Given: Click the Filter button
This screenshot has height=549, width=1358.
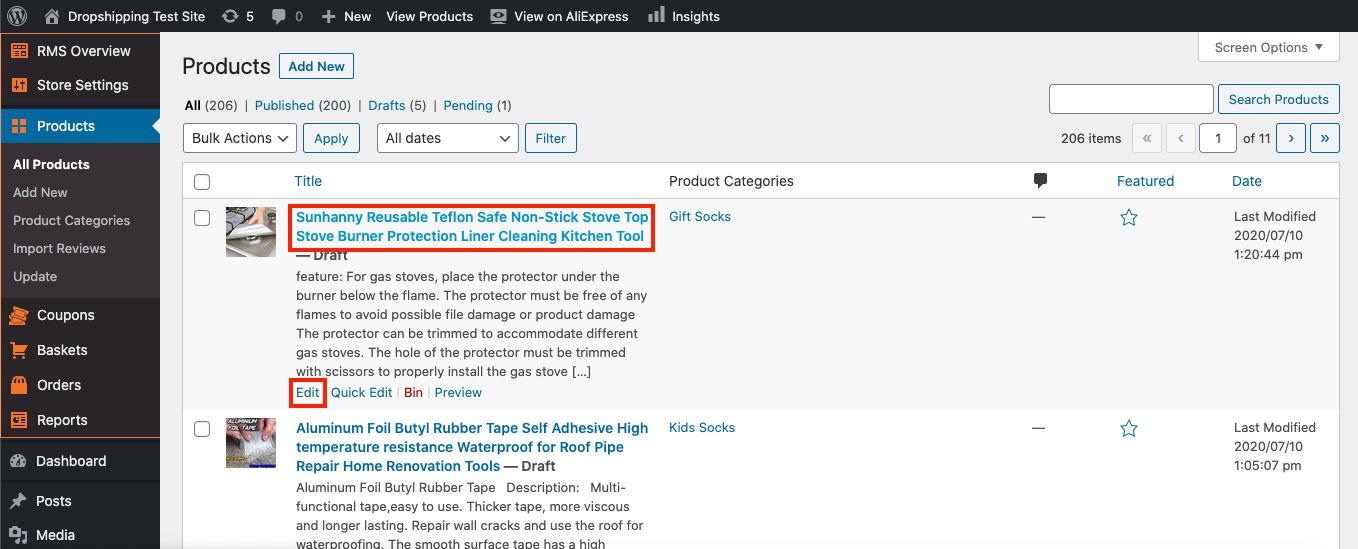Looking at the screenshot, I should (551, 138).
